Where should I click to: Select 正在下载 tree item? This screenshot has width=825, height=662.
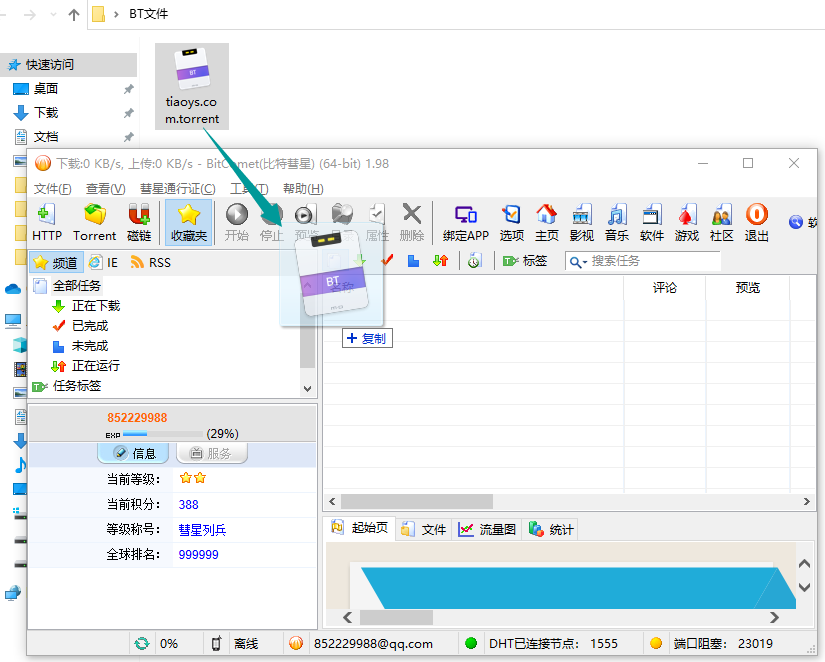(x=96, y=306)
